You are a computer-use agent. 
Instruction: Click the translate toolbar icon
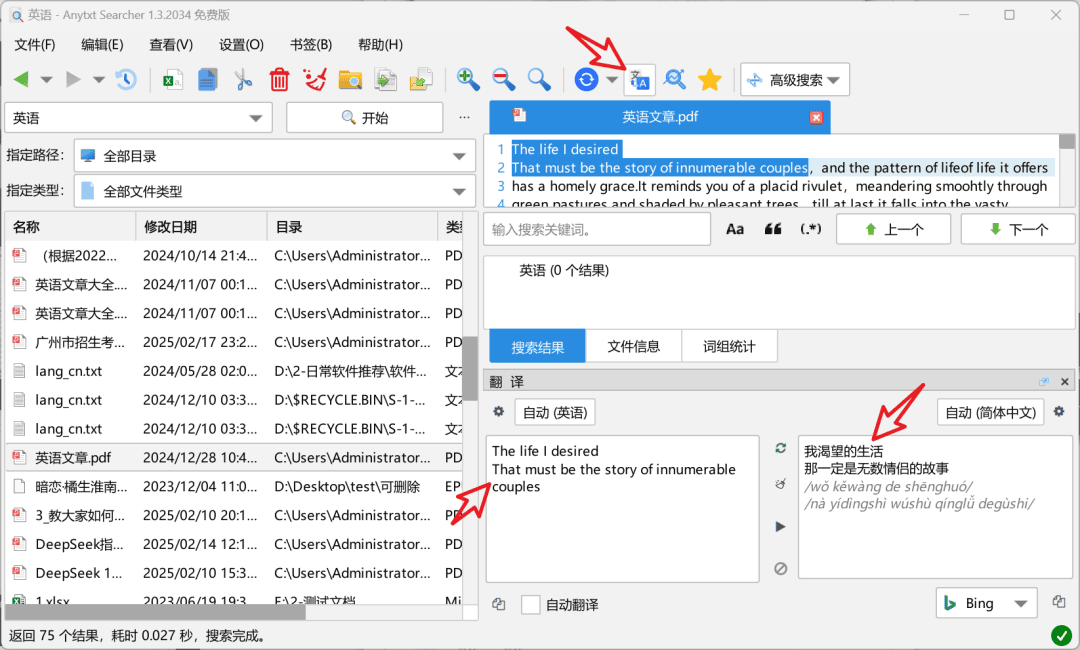click(639, 80)
